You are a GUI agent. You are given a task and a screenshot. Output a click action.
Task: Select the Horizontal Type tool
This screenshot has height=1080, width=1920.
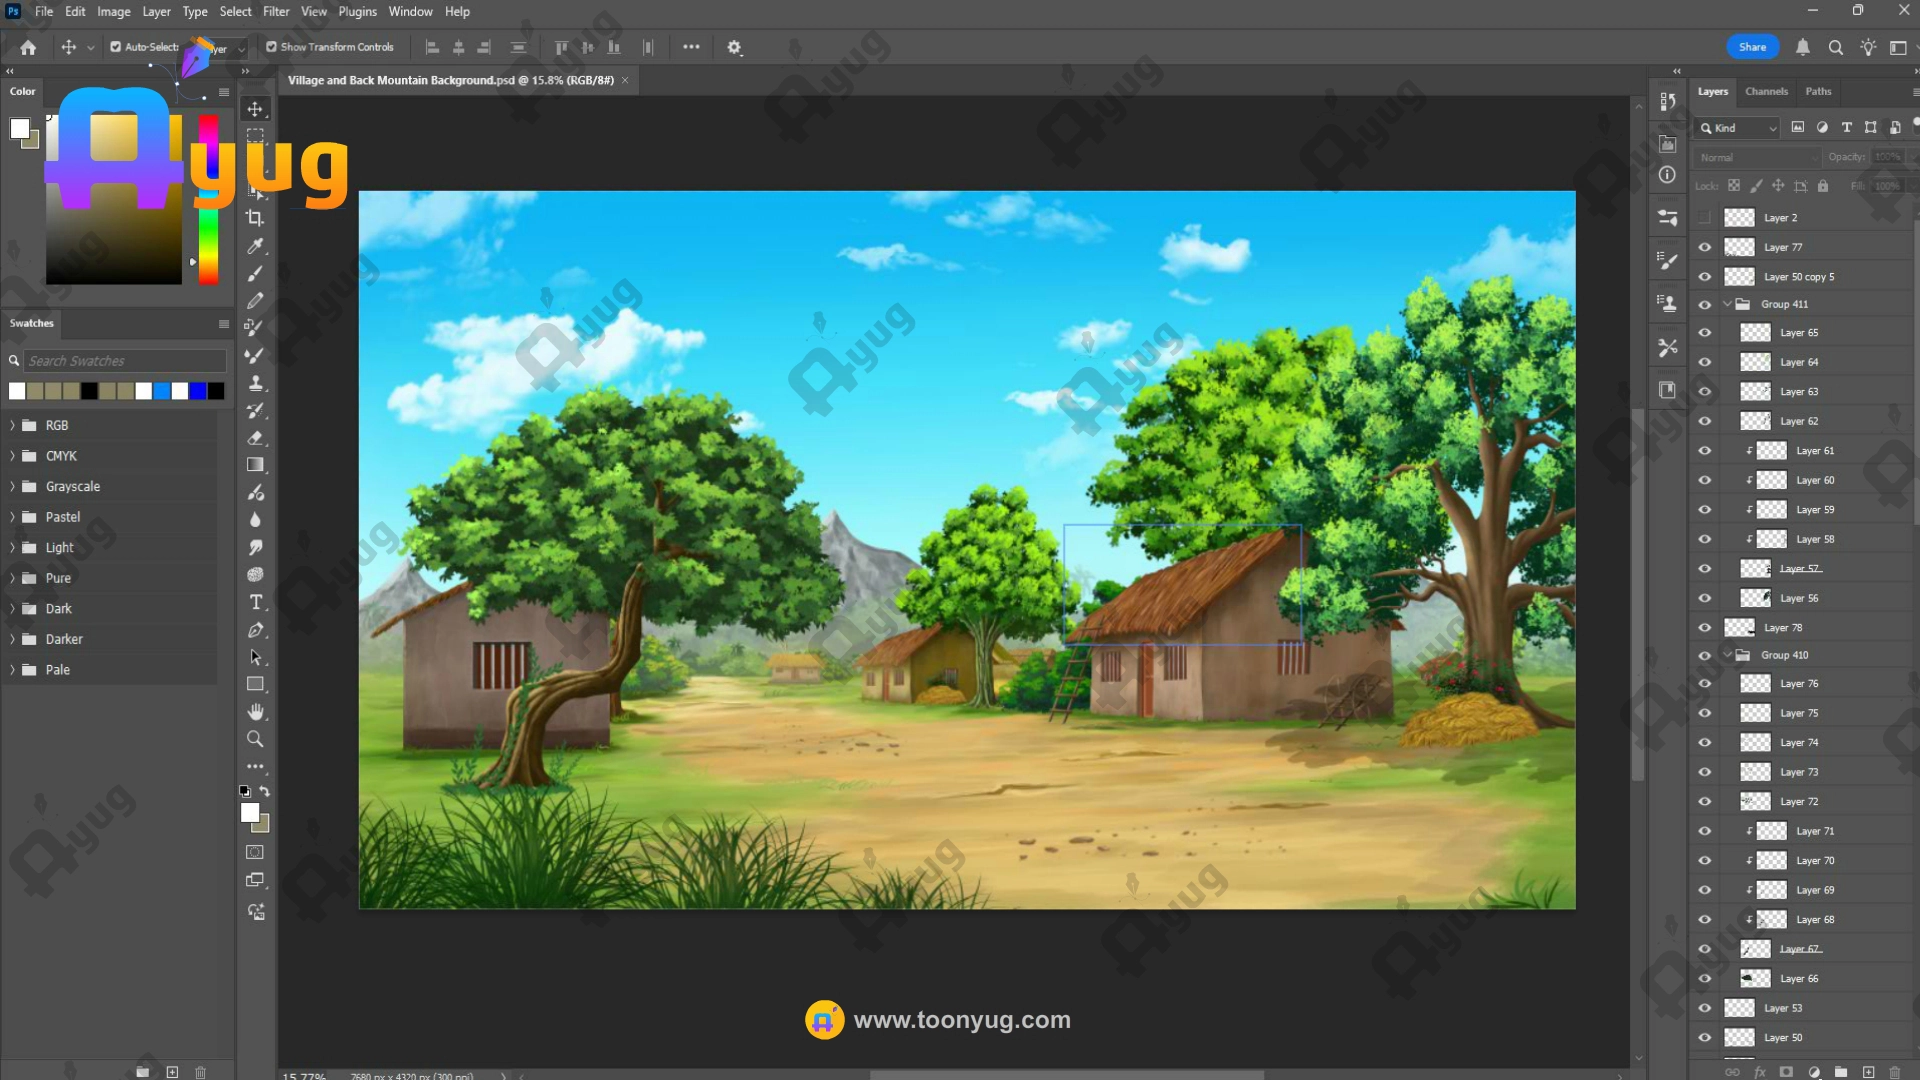pyautogui.click(x=255, y=602)
